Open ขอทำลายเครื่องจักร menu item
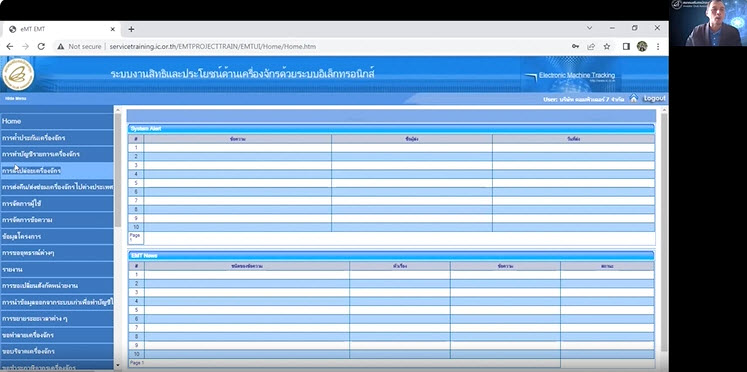 [57, 335]
